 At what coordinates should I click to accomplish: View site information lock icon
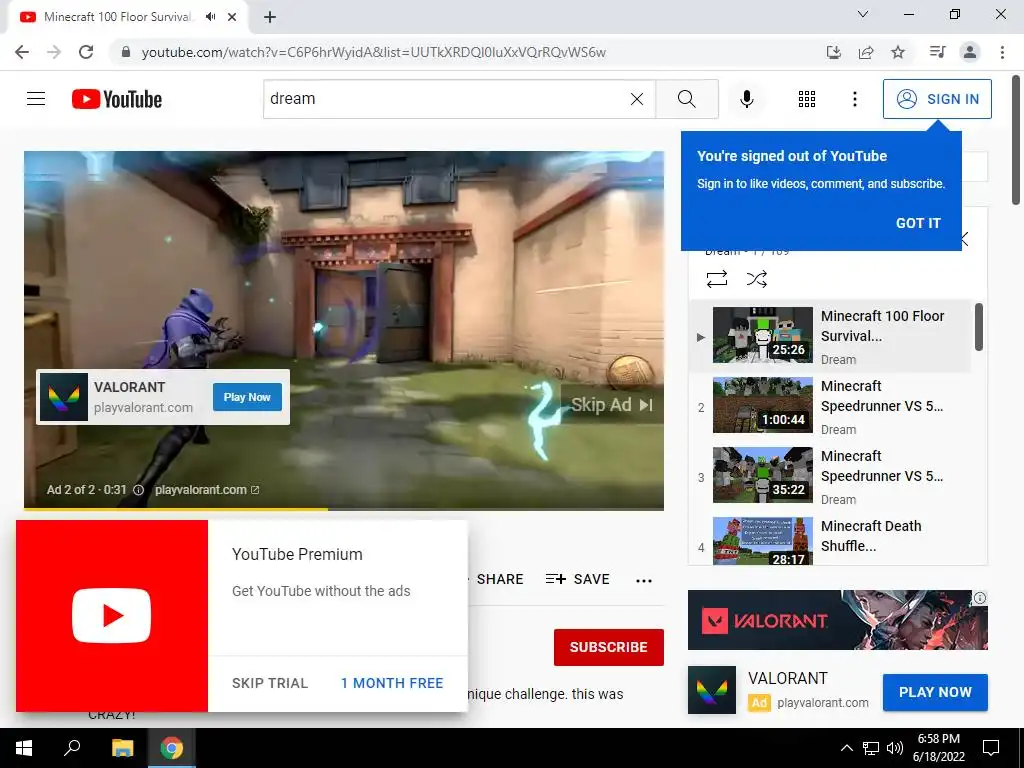click(x=126, y=52)
